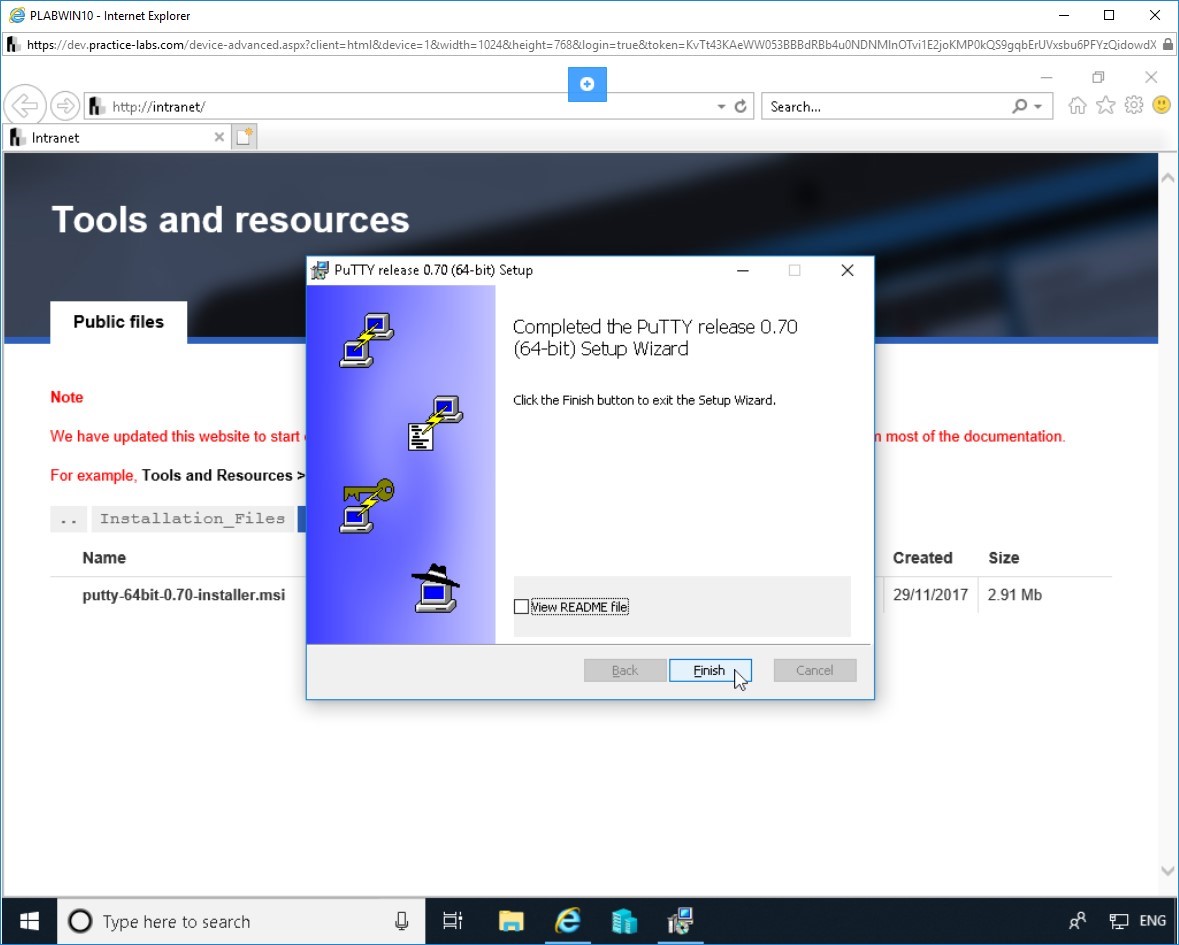Switch to Internet Explorer taskbar icon
The width and height of the screenshot is (1179, 945).
[x=568, y=921]
